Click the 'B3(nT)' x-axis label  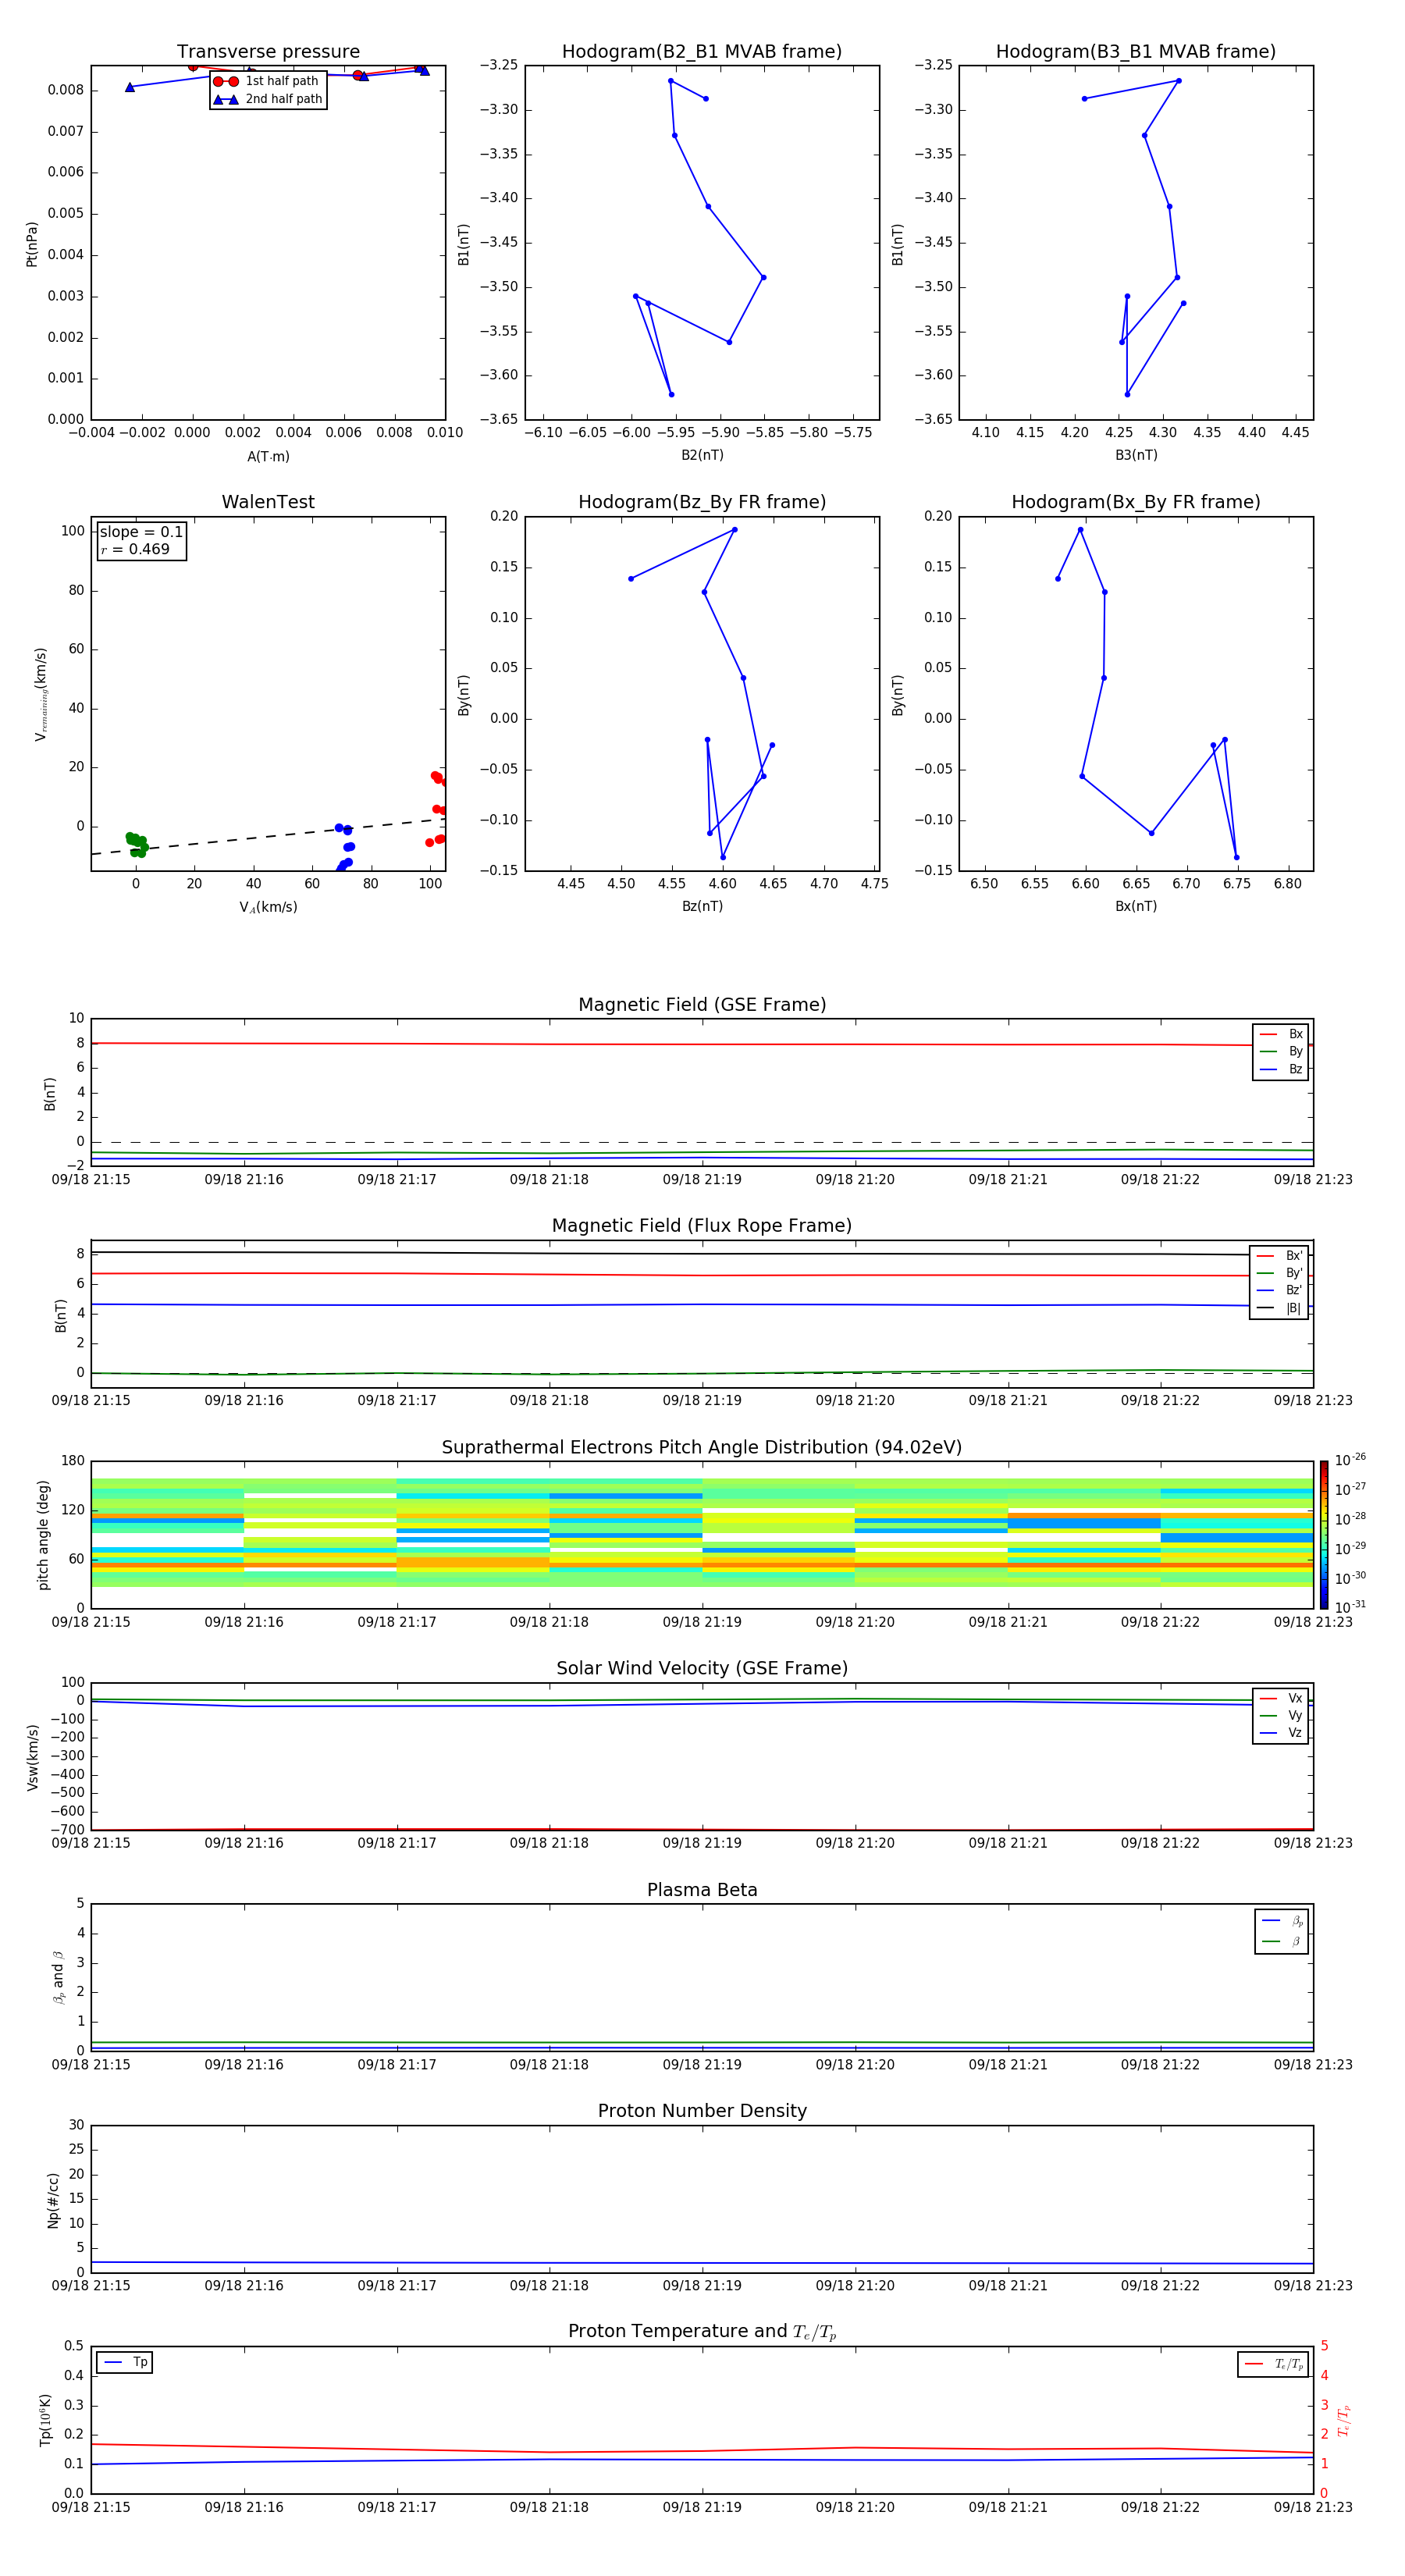click(x=1136, y=455)
